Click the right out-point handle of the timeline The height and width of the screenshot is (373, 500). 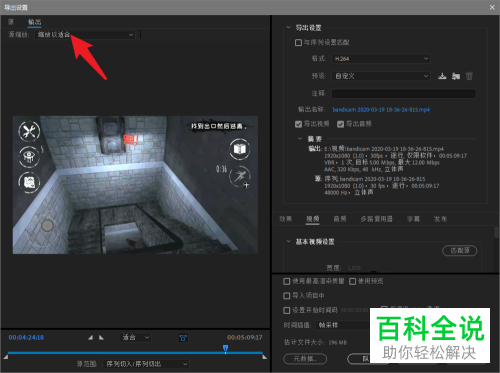[265, 357]
